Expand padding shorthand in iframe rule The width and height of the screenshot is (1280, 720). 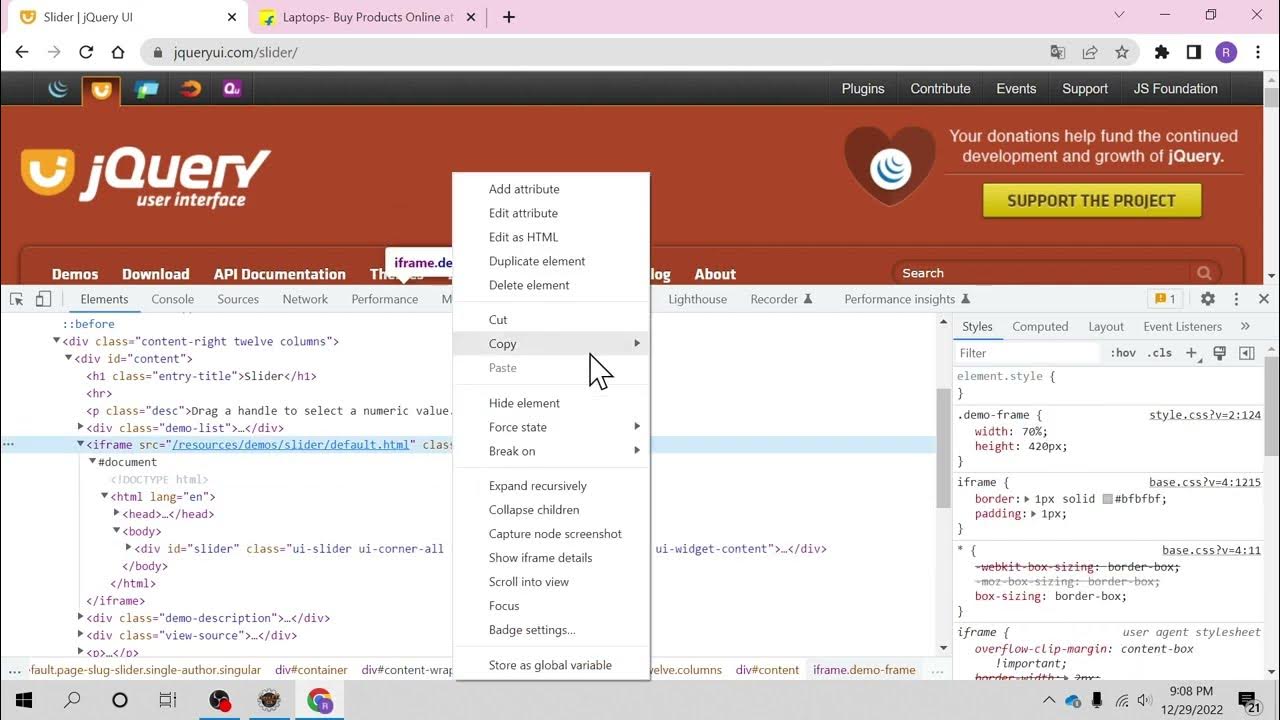(1035, 514)
